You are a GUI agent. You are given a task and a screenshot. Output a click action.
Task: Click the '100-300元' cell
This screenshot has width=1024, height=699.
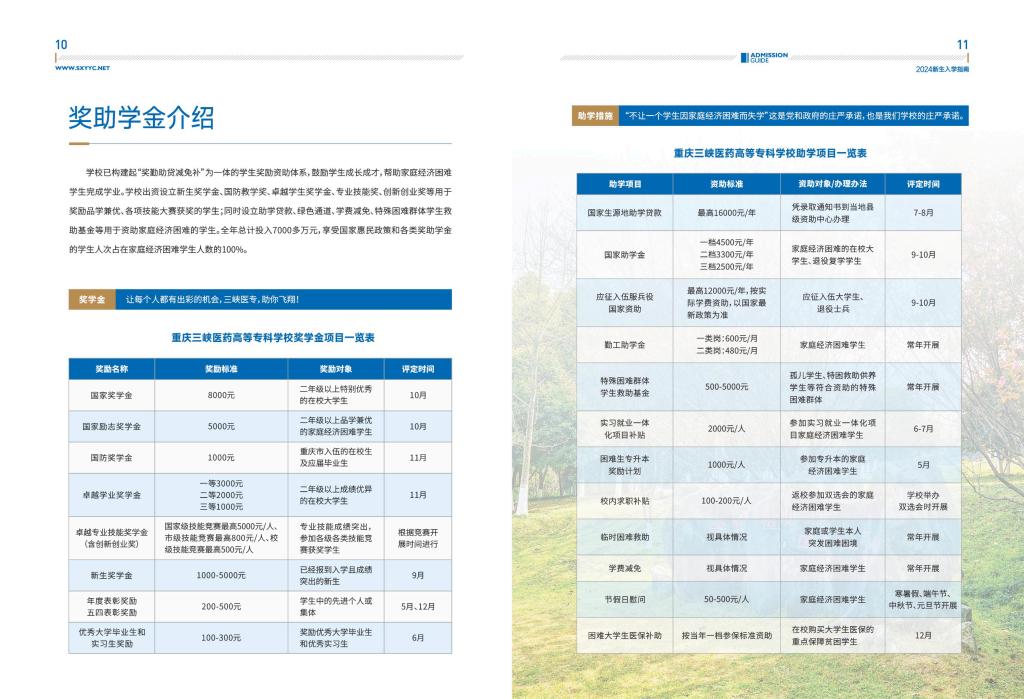pyautogui.click(x=221, y=638)
